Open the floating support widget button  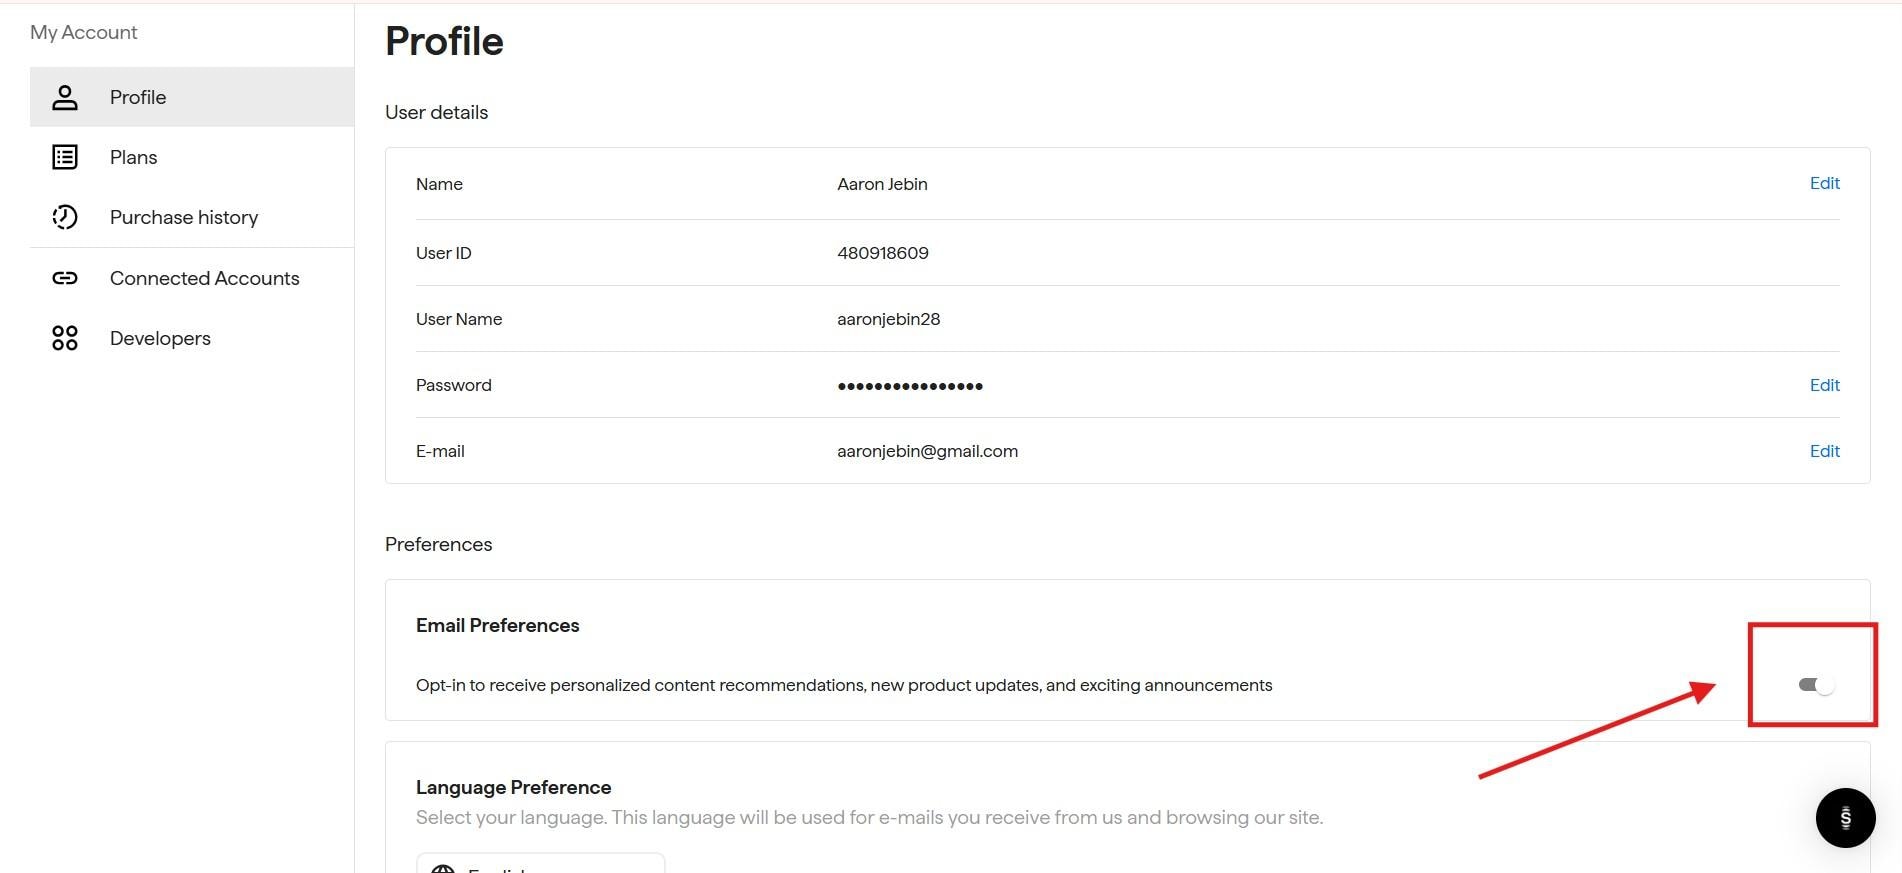coord(1845,818)
